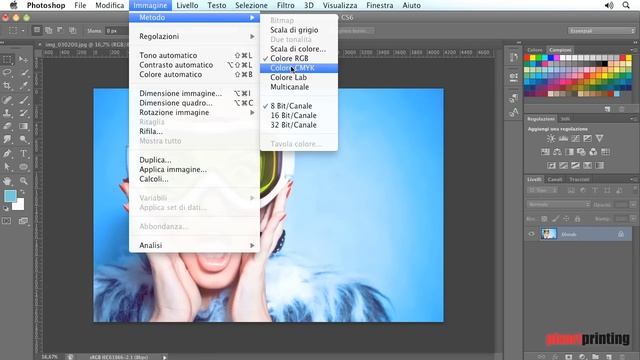The width and height of the screenshot is (640, 360).
Task: Switch to the Canali tab
Action: click(x=555, y=180)
